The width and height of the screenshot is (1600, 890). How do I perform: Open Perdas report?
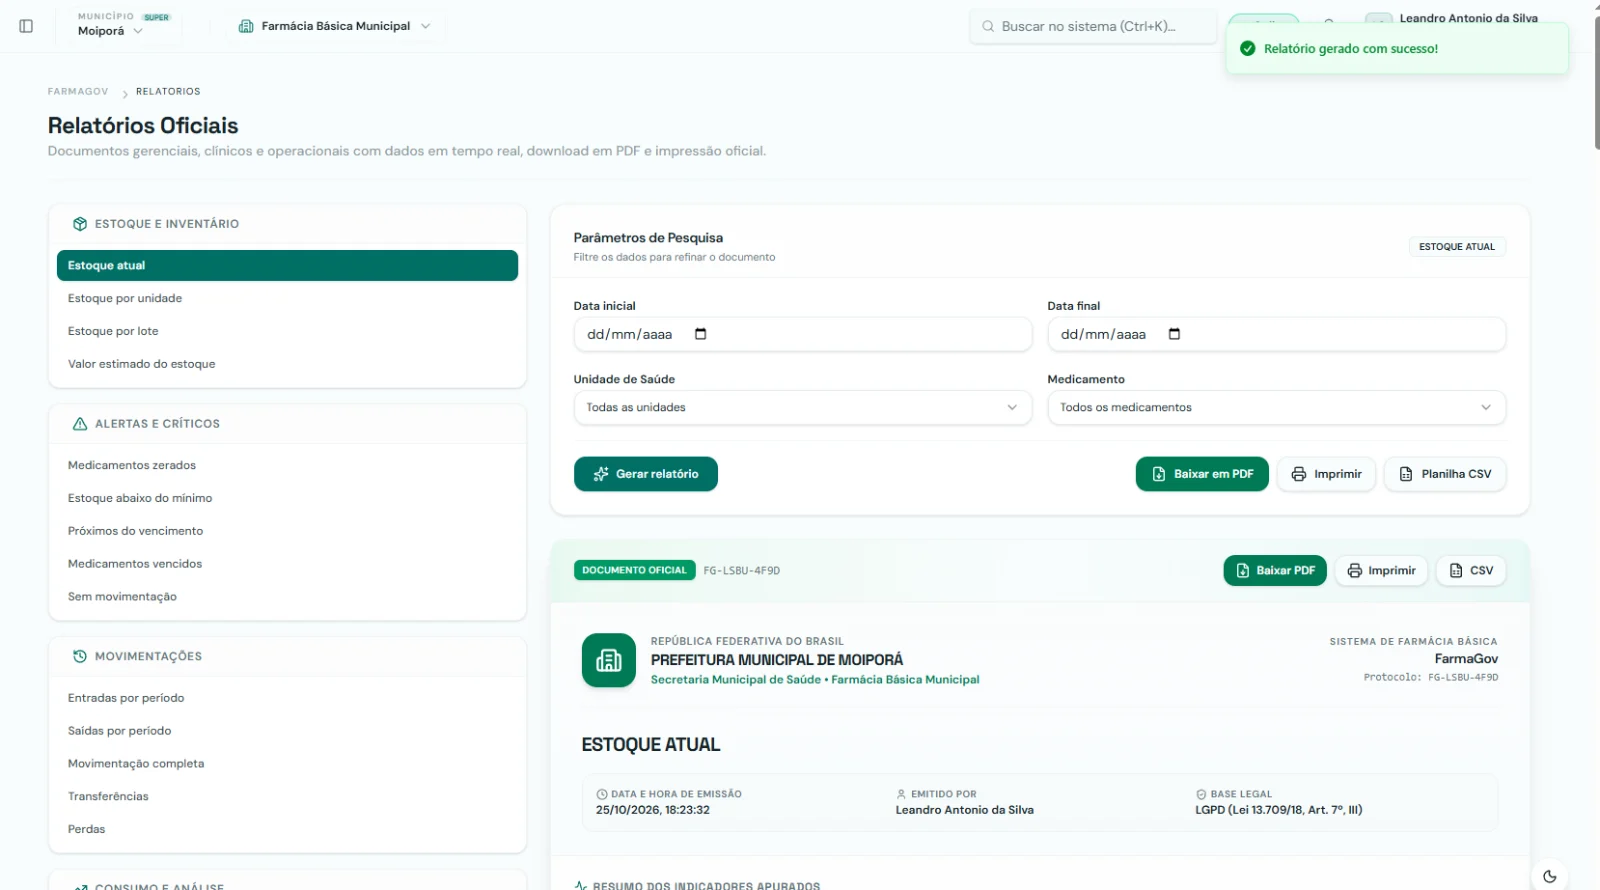pos(287,829)
